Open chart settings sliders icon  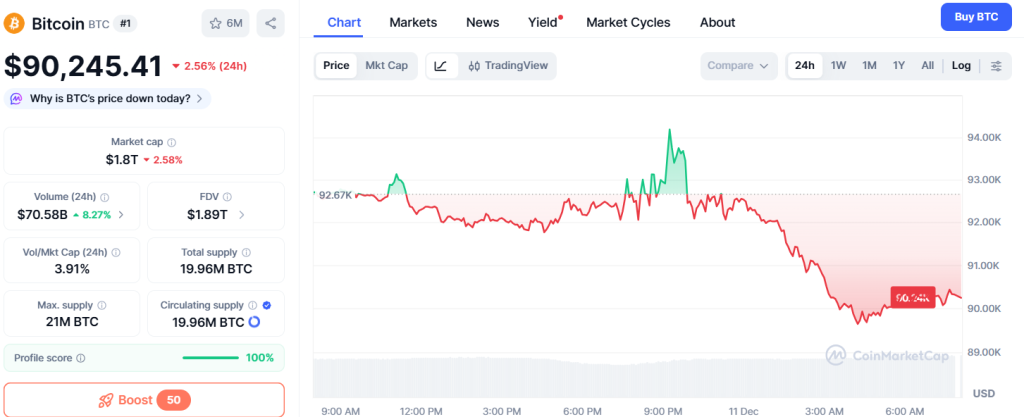tap(996, 66)
